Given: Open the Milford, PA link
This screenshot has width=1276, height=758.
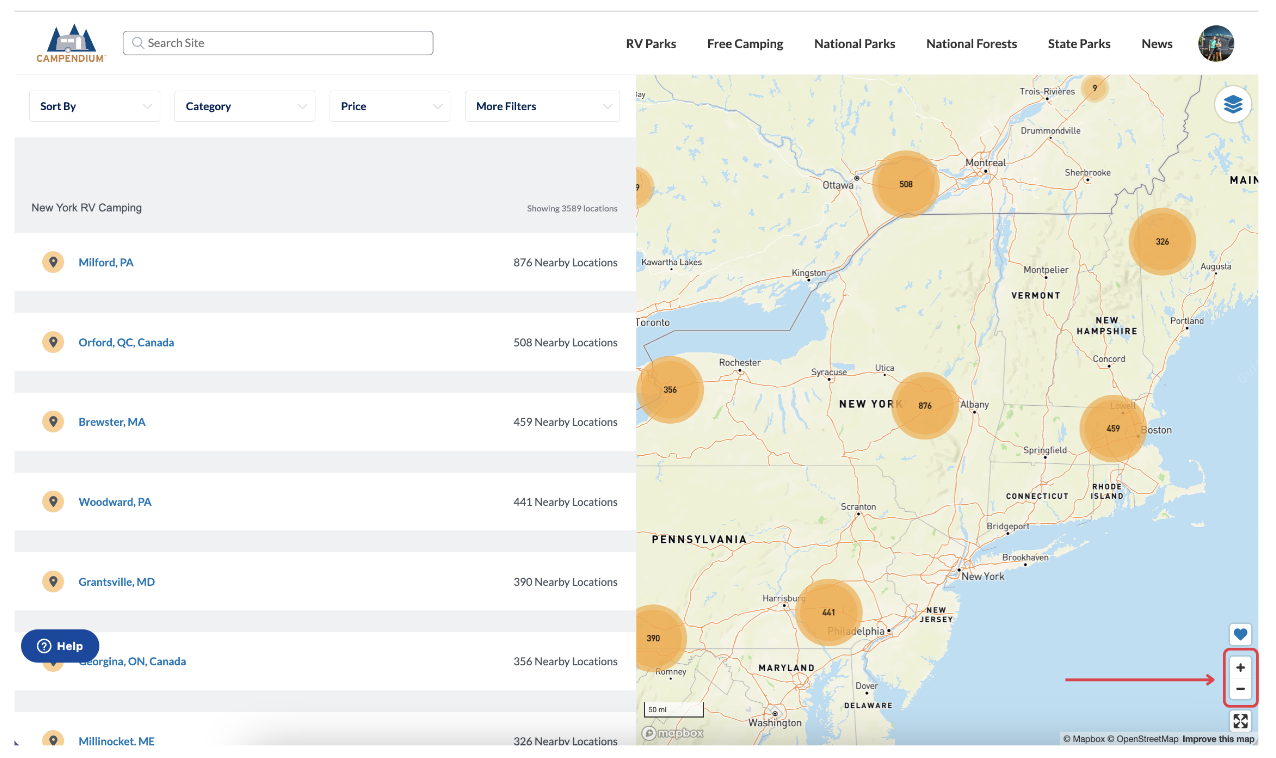Looking at the screenshot, I should click(x=106, y=263).
